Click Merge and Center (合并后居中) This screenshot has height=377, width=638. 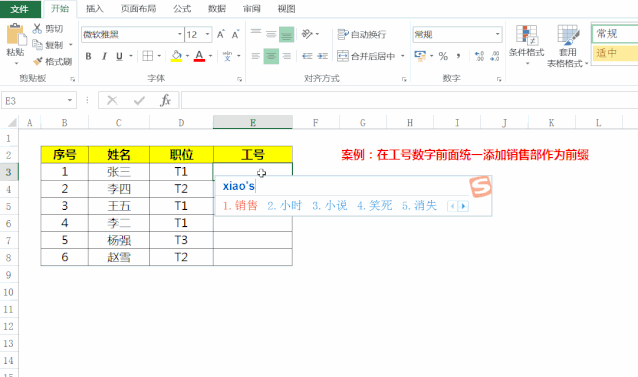(x=366, y=56)
